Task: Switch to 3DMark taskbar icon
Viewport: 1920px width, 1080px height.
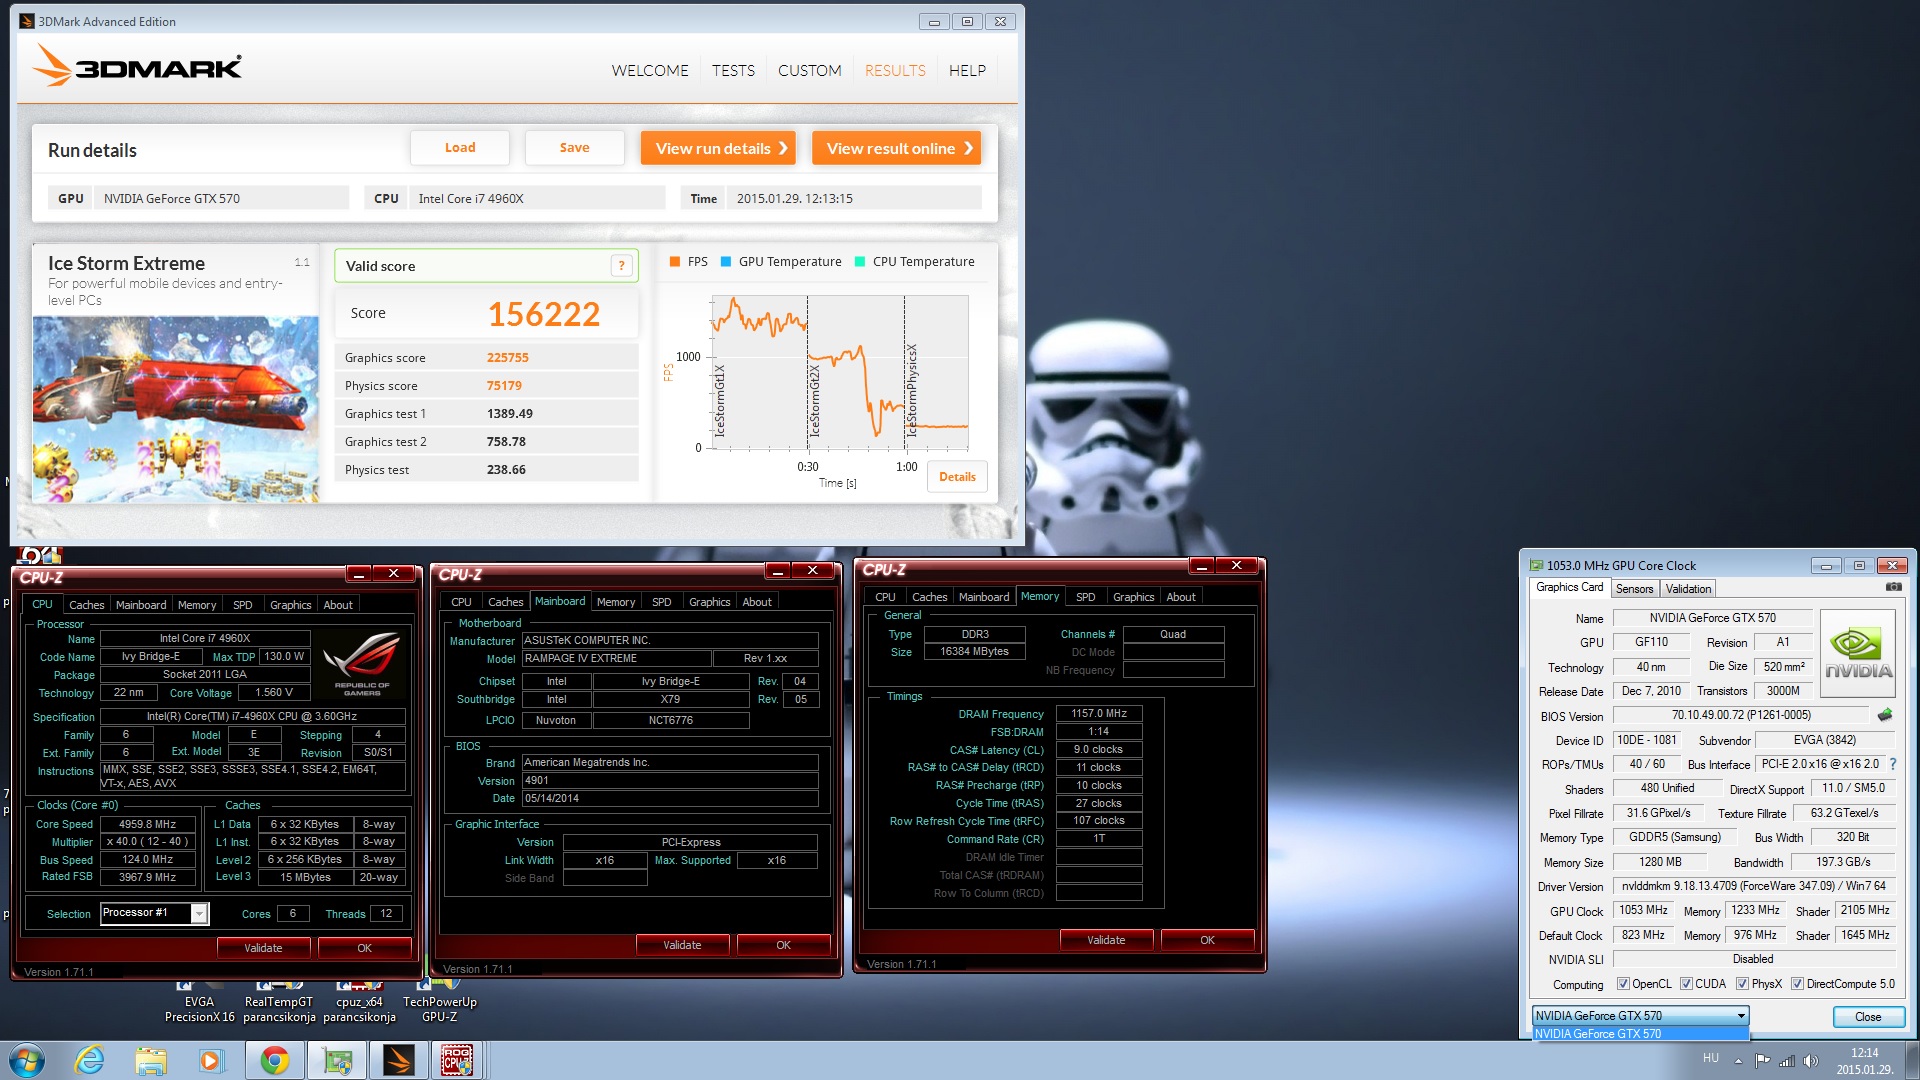Action: point(398,1060)
